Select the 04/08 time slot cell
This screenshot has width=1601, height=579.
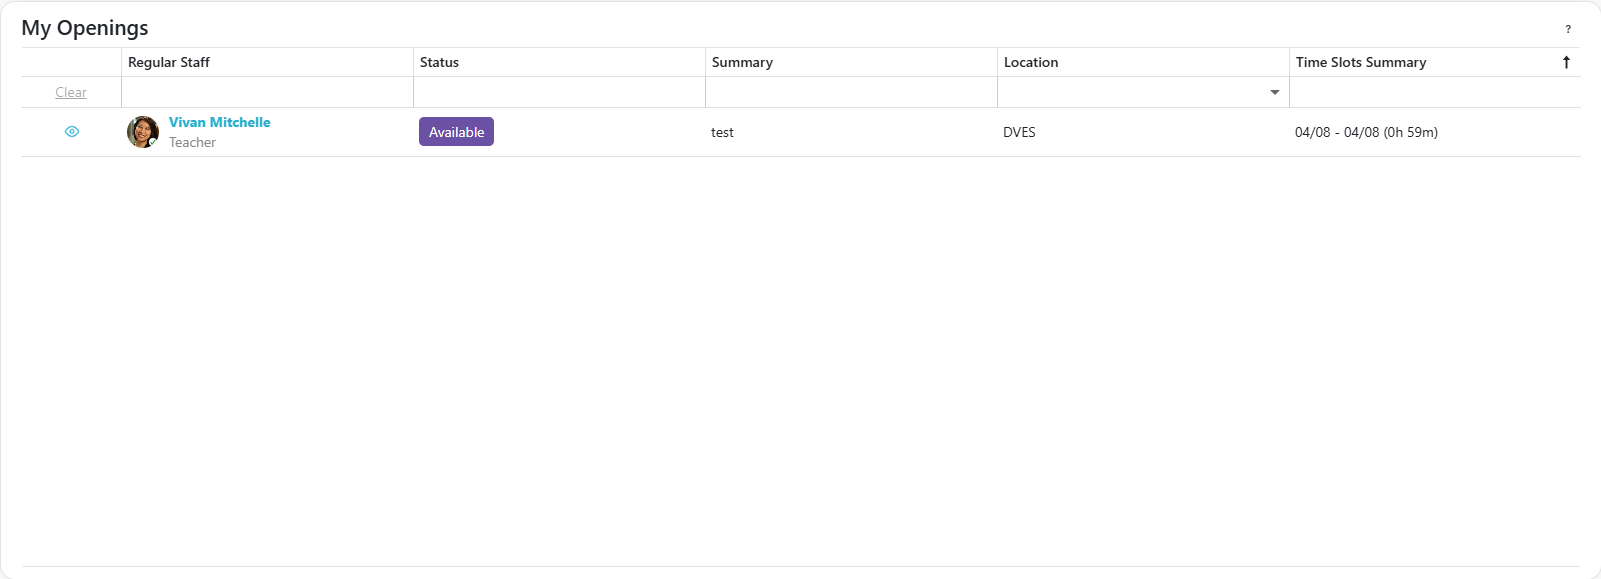(x=1366, y=133)
